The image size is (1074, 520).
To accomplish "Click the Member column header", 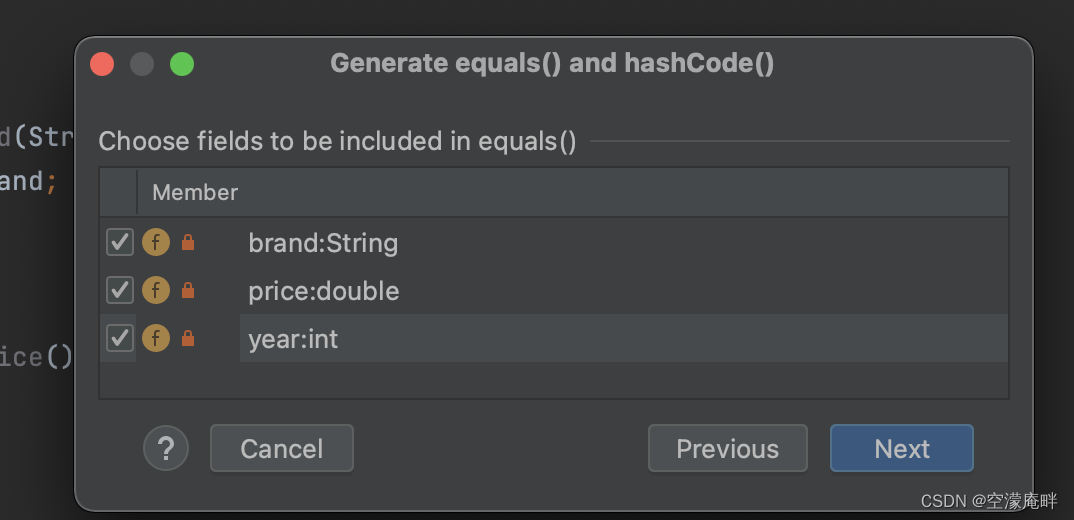I will pos(195,192).
